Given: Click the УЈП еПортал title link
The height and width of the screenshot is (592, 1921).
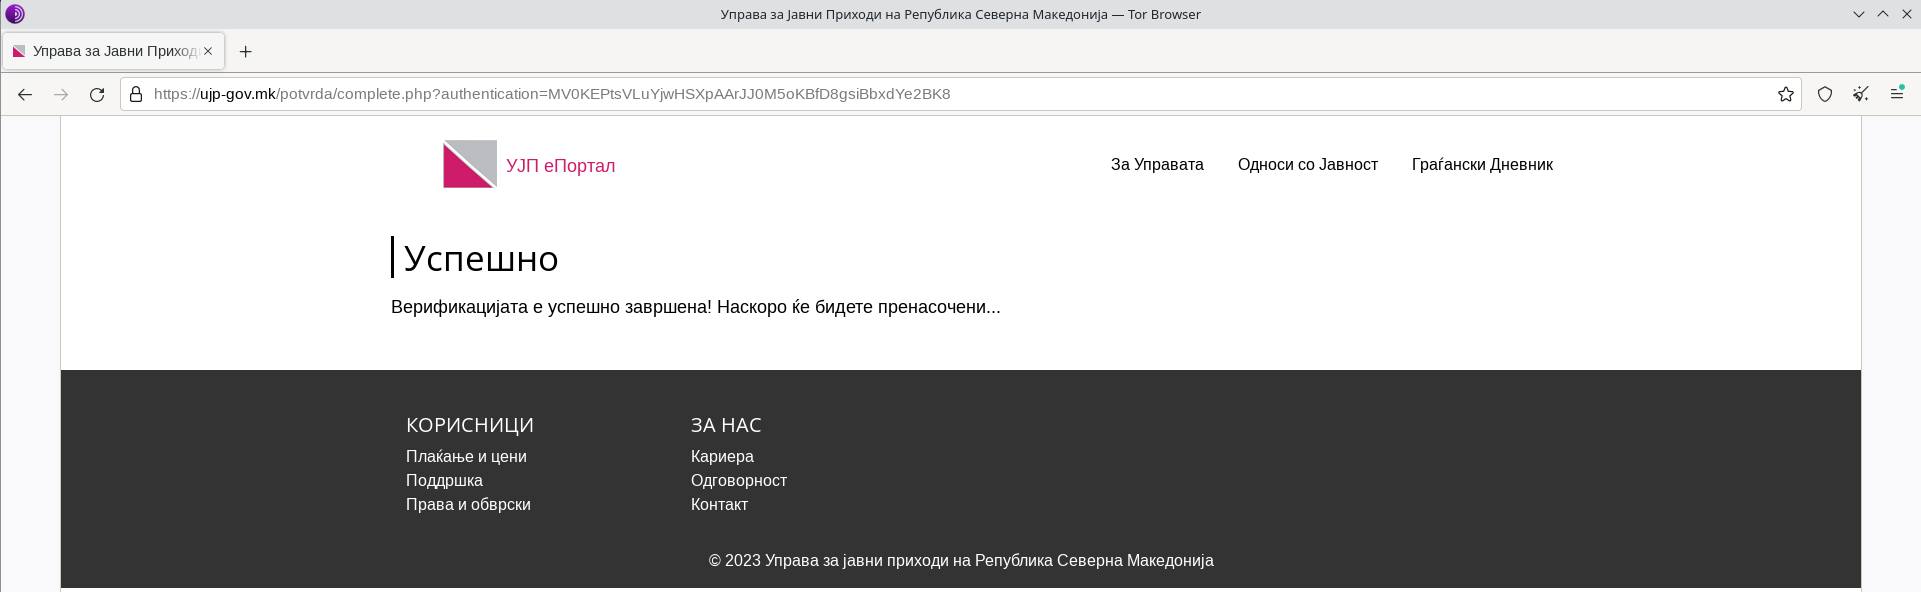Looking at the screenshot, I should click(x=560, y=166).
